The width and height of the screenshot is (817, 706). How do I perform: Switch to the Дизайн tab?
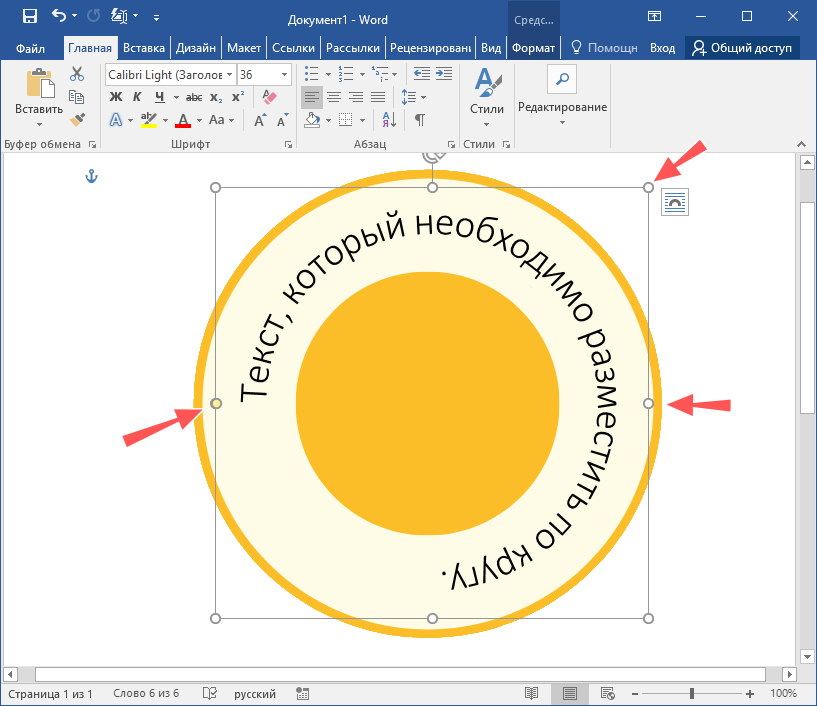pyautogui.click(x=196, y=48)
